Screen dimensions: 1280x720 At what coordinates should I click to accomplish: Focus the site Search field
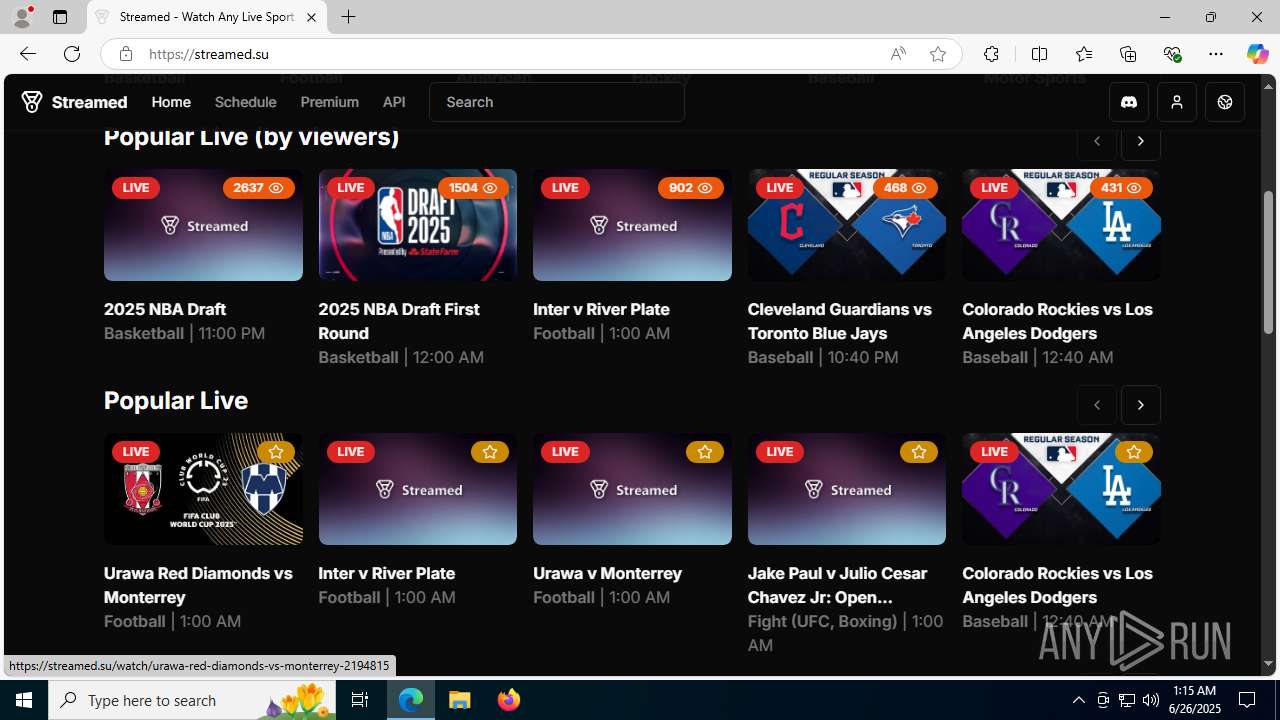557,102
